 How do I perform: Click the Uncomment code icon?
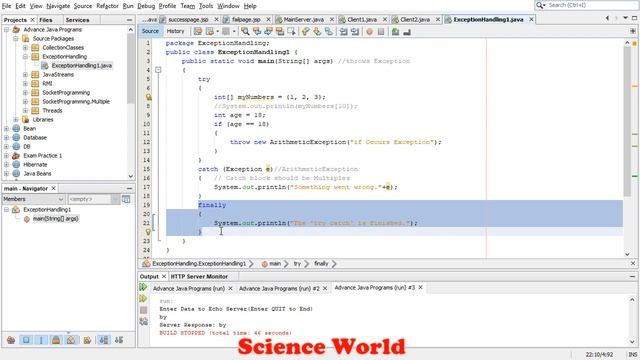407,31
